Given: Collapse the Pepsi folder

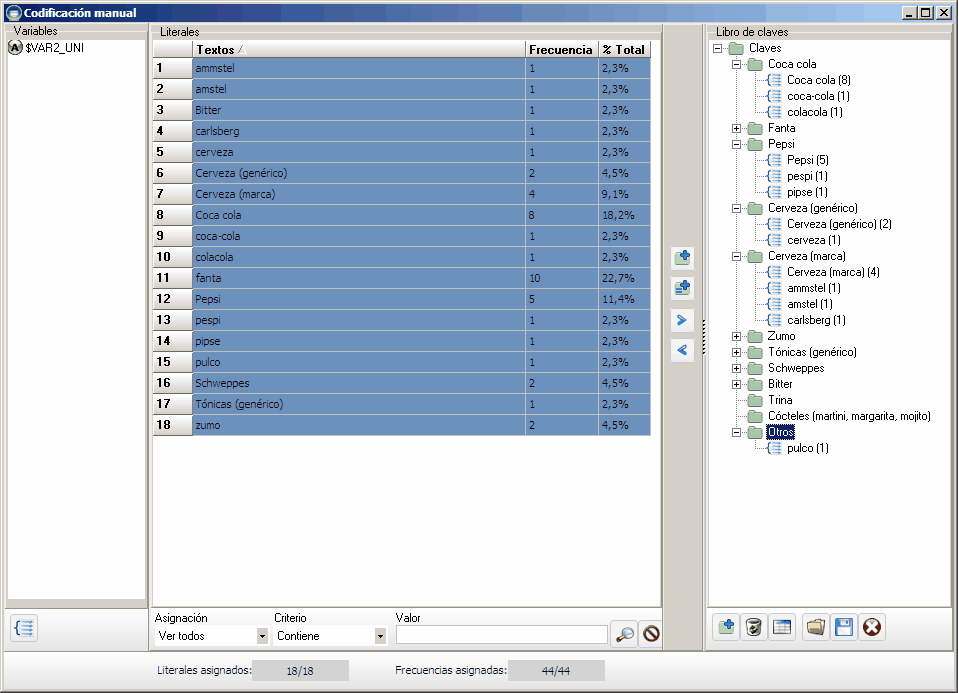Looking at the screenshot, I should [737, 144].
